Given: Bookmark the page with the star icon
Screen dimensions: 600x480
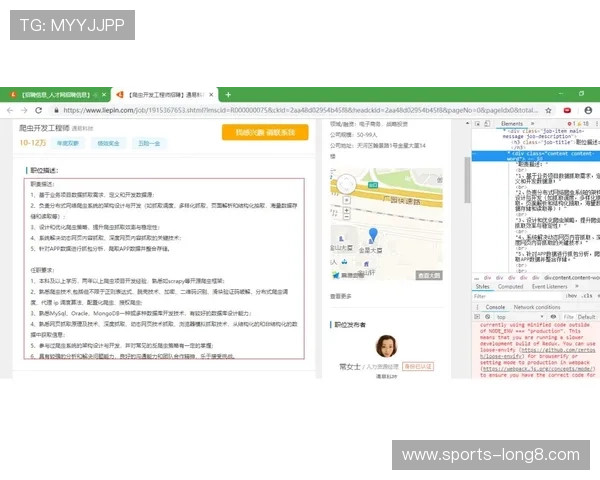Looking at the screenshot, I should pyautogui.click(x=548, y=110).
